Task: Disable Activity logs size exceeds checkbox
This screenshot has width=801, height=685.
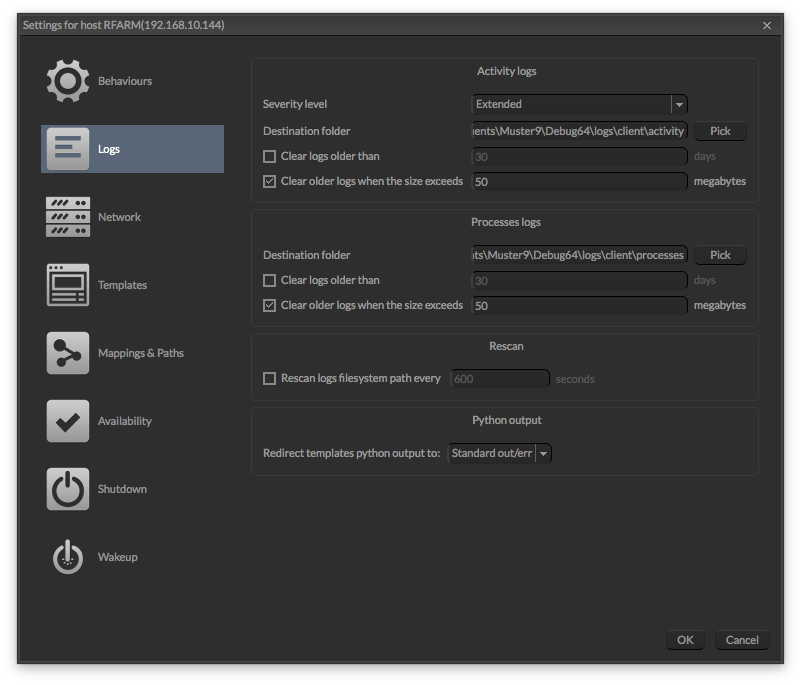Action: click(x=269, y=182)
